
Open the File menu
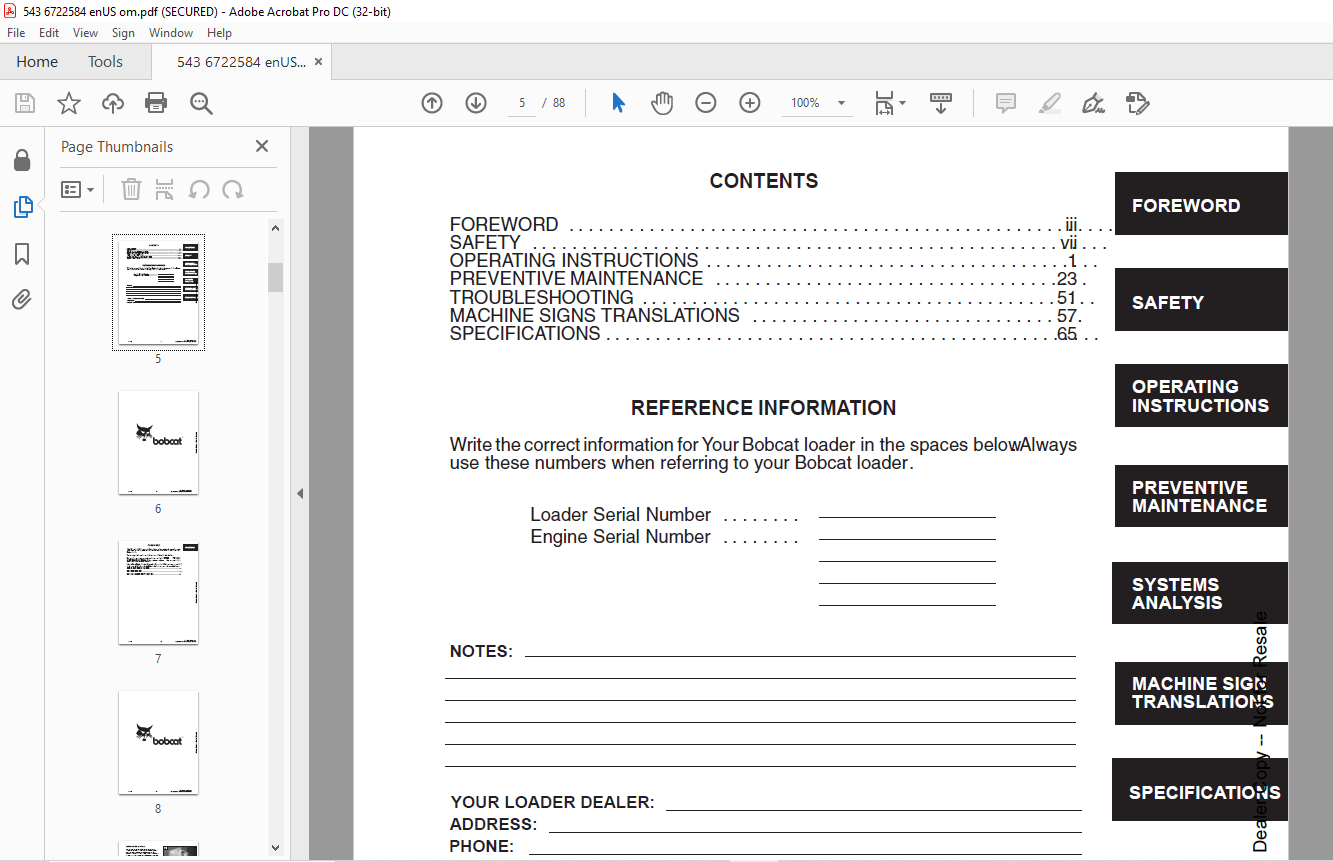click(16, 33)
